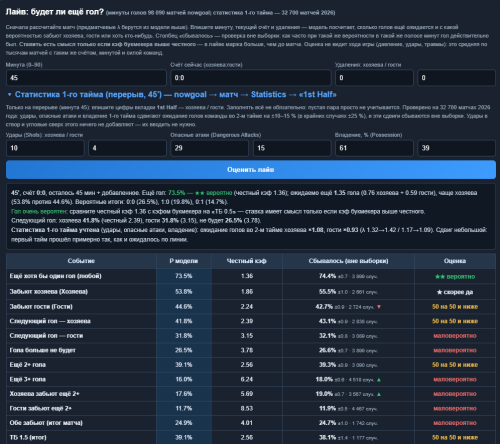Select the «Гости забьют ещё 2+» row label
500x444 pixels.
click(x=40, y=408)
